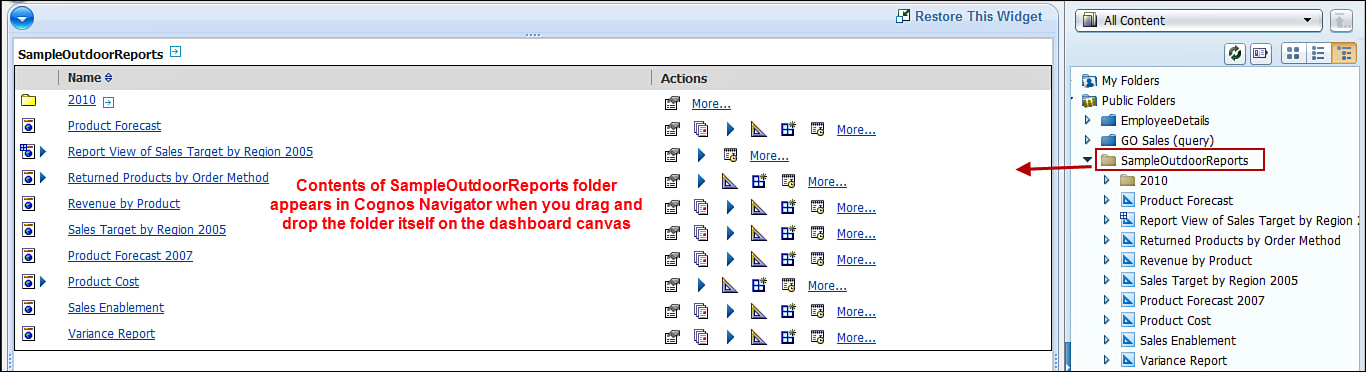Click More... for the 2010 folder
1366x372 pixels.
tap(711, 104)
